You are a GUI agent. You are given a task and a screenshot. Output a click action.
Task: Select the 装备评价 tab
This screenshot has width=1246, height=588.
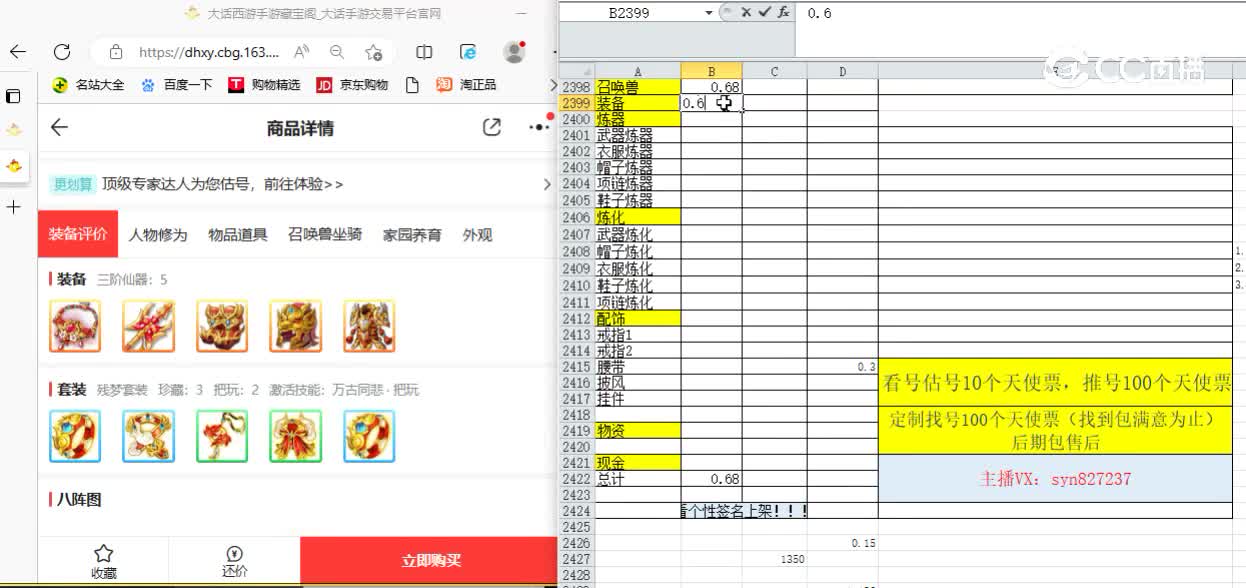coord(78,235)
